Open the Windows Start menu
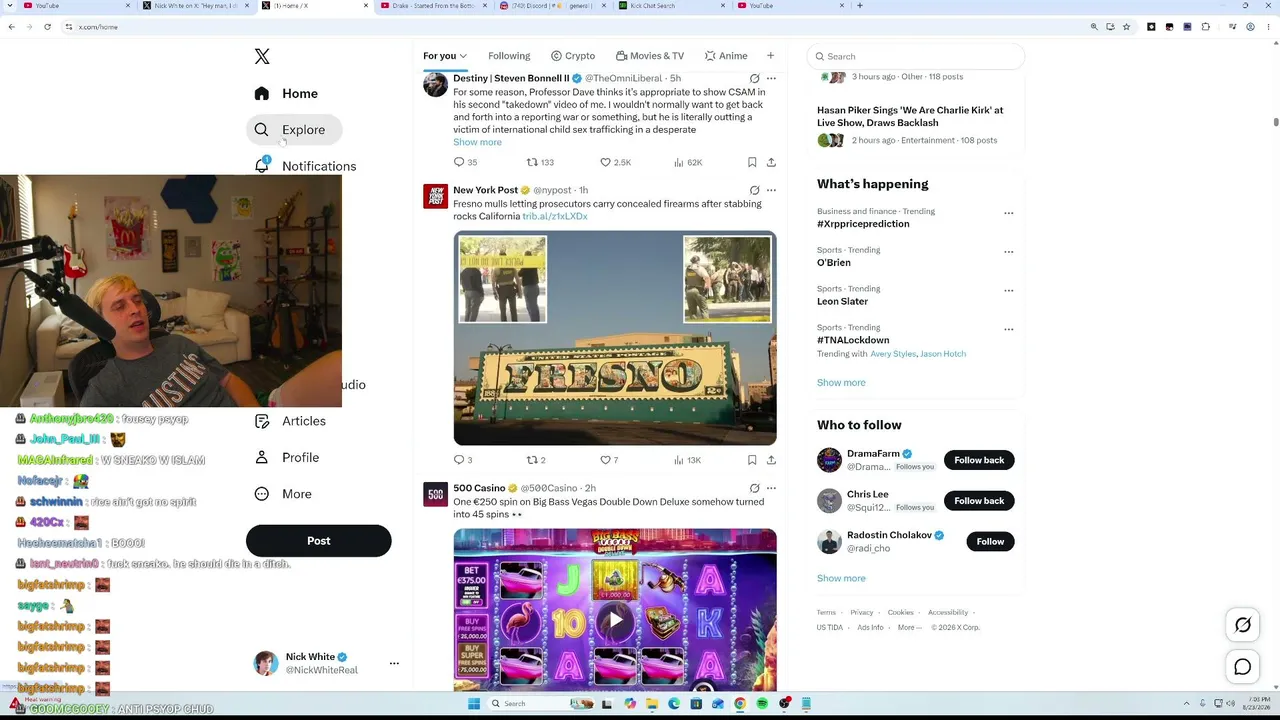The width and height of the screenshot is (1280, 720). point(473,704)
